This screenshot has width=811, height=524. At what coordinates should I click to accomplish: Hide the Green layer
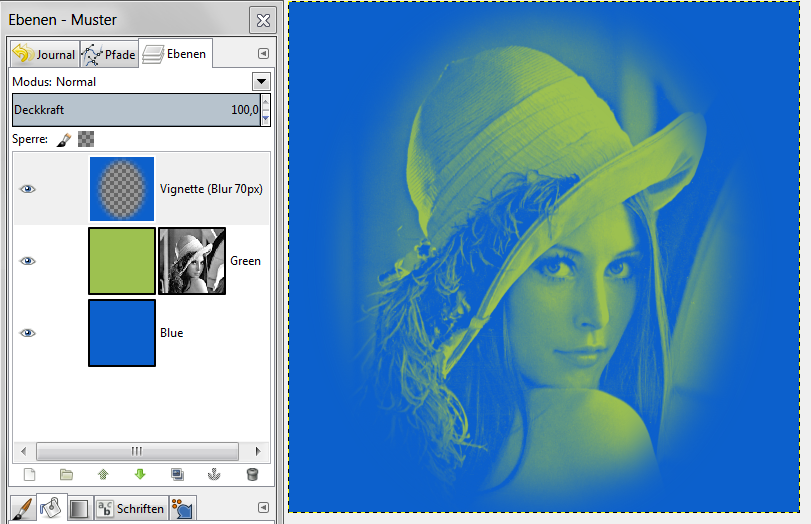click(27, 261)
